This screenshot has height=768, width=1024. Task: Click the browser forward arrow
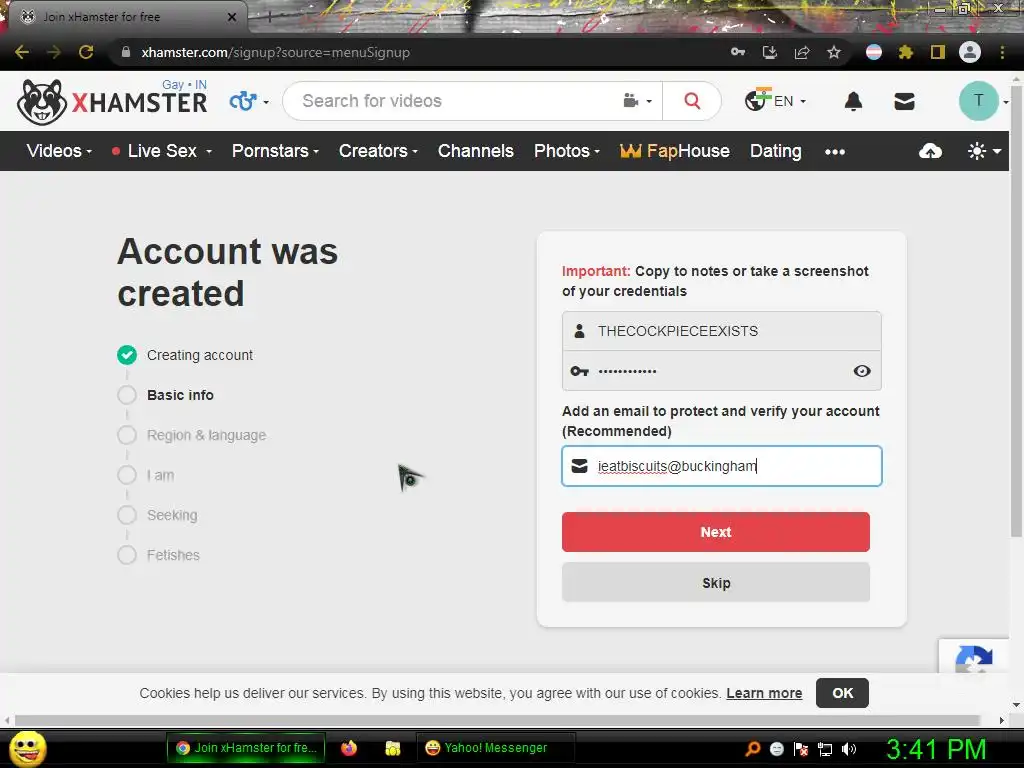(54, 52)
